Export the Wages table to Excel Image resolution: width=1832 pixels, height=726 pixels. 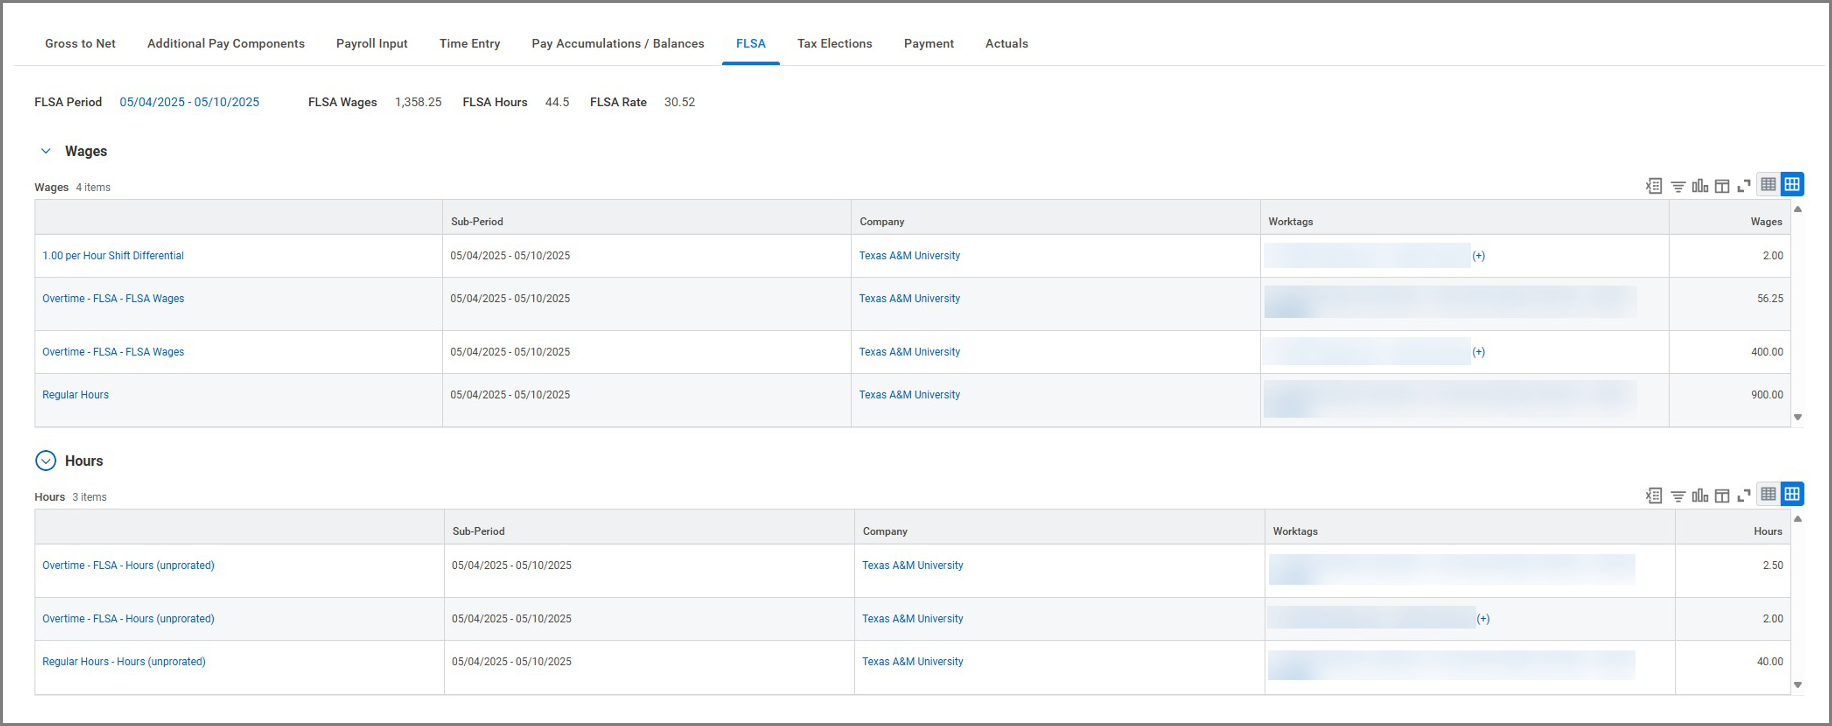pyautogui.click(x=1654, y=186)
